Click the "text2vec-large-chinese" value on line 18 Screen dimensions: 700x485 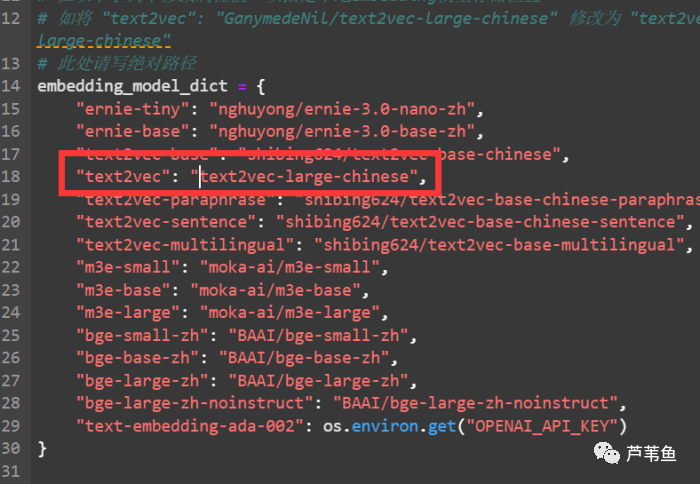(304, 176)
